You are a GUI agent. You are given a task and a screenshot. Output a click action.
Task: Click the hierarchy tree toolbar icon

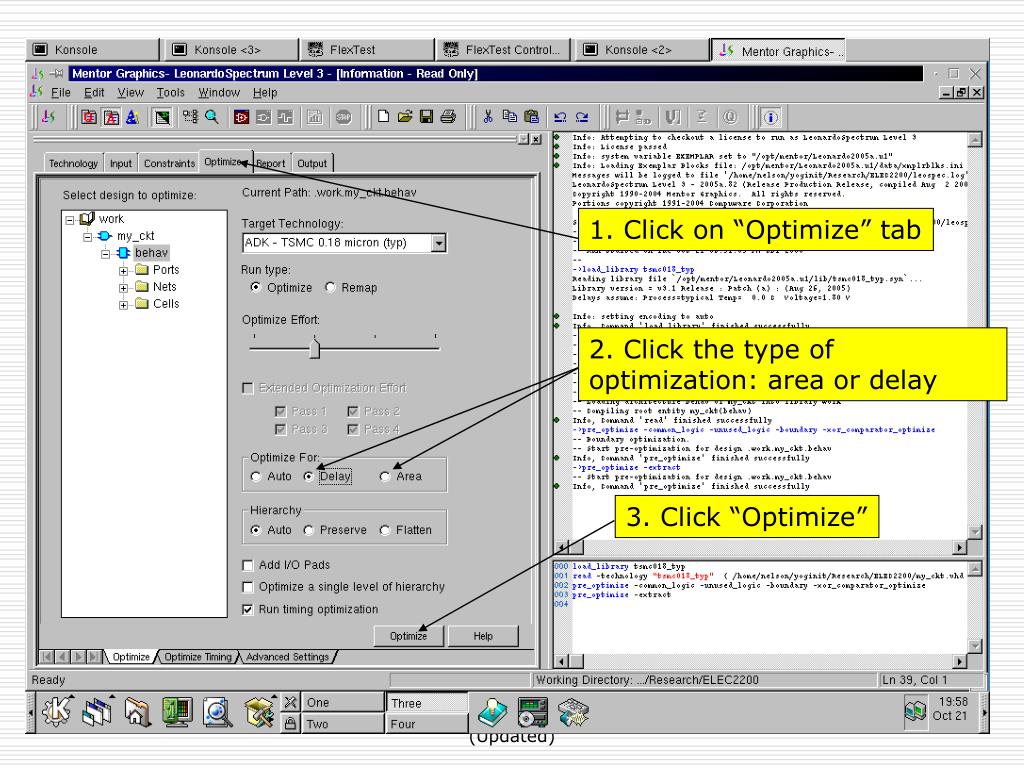pos(190,117)
